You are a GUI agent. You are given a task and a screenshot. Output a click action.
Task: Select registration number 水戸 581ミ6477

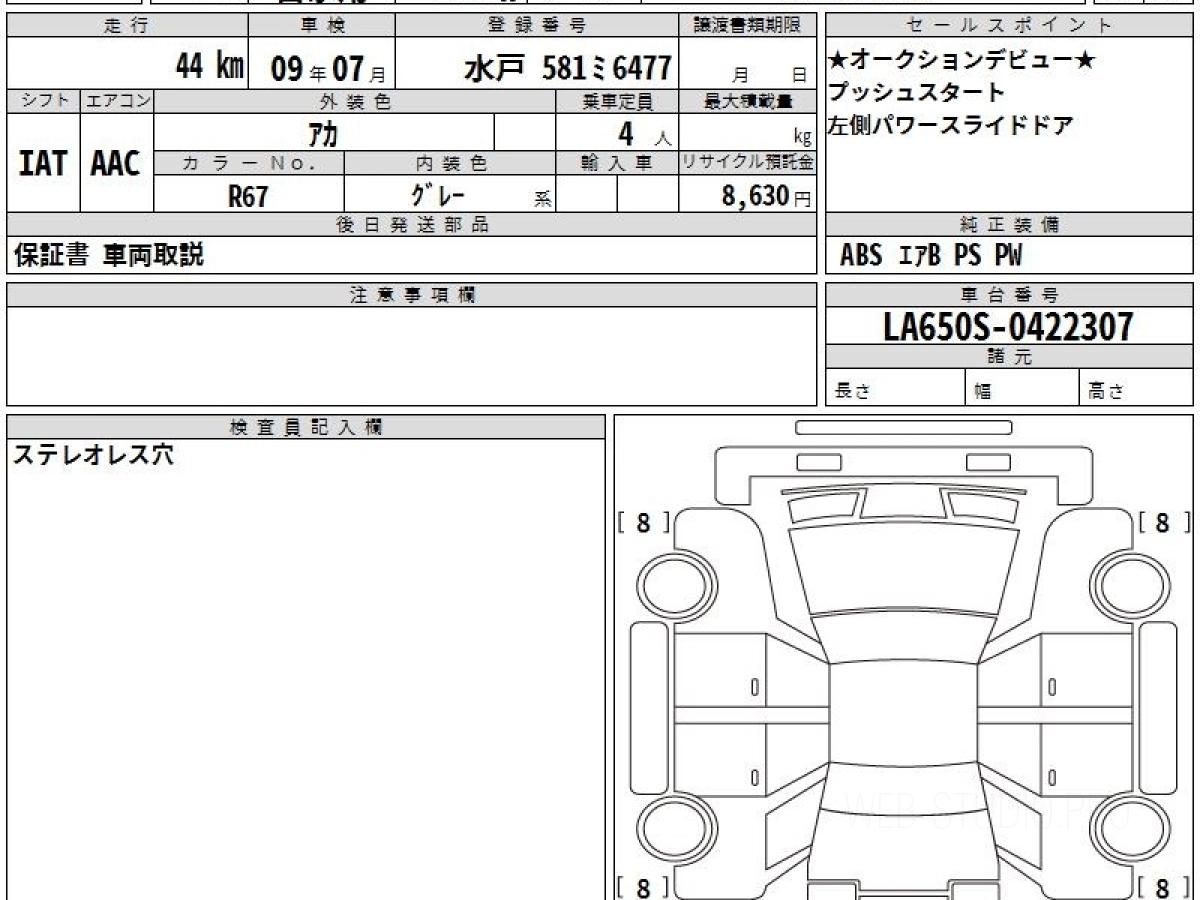pos(567,68)
